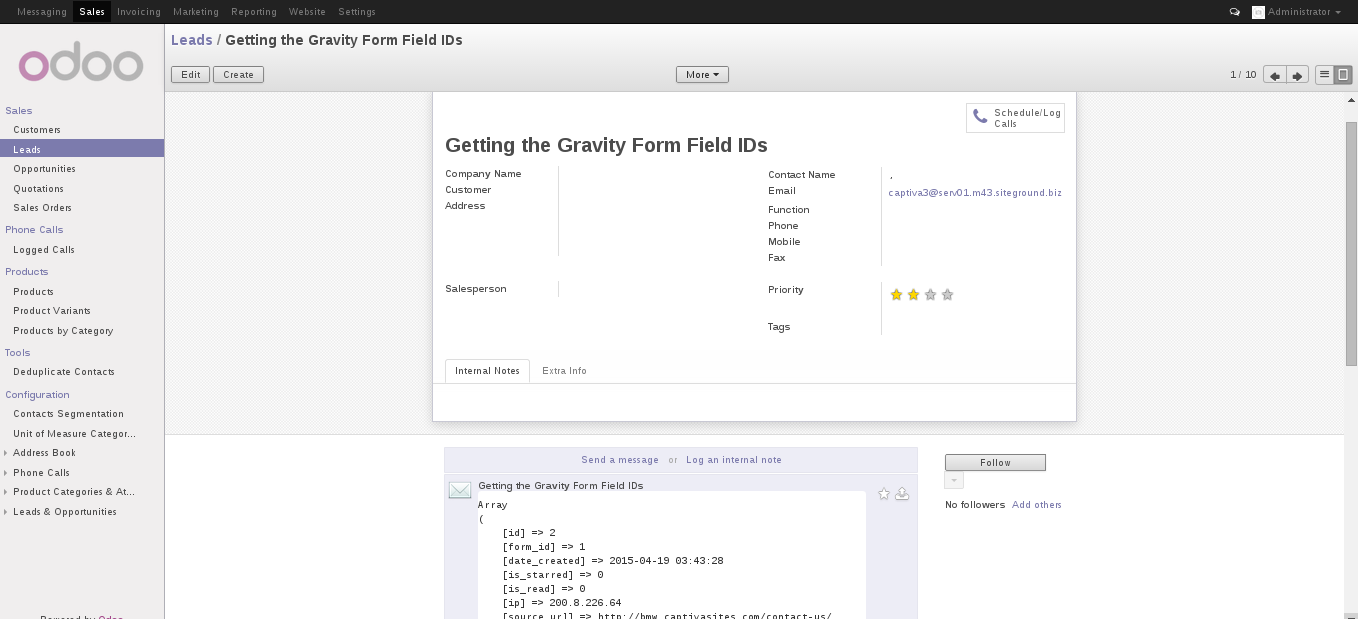
Task: Open the More actions dropdown
Action: [x=702, y=74]
